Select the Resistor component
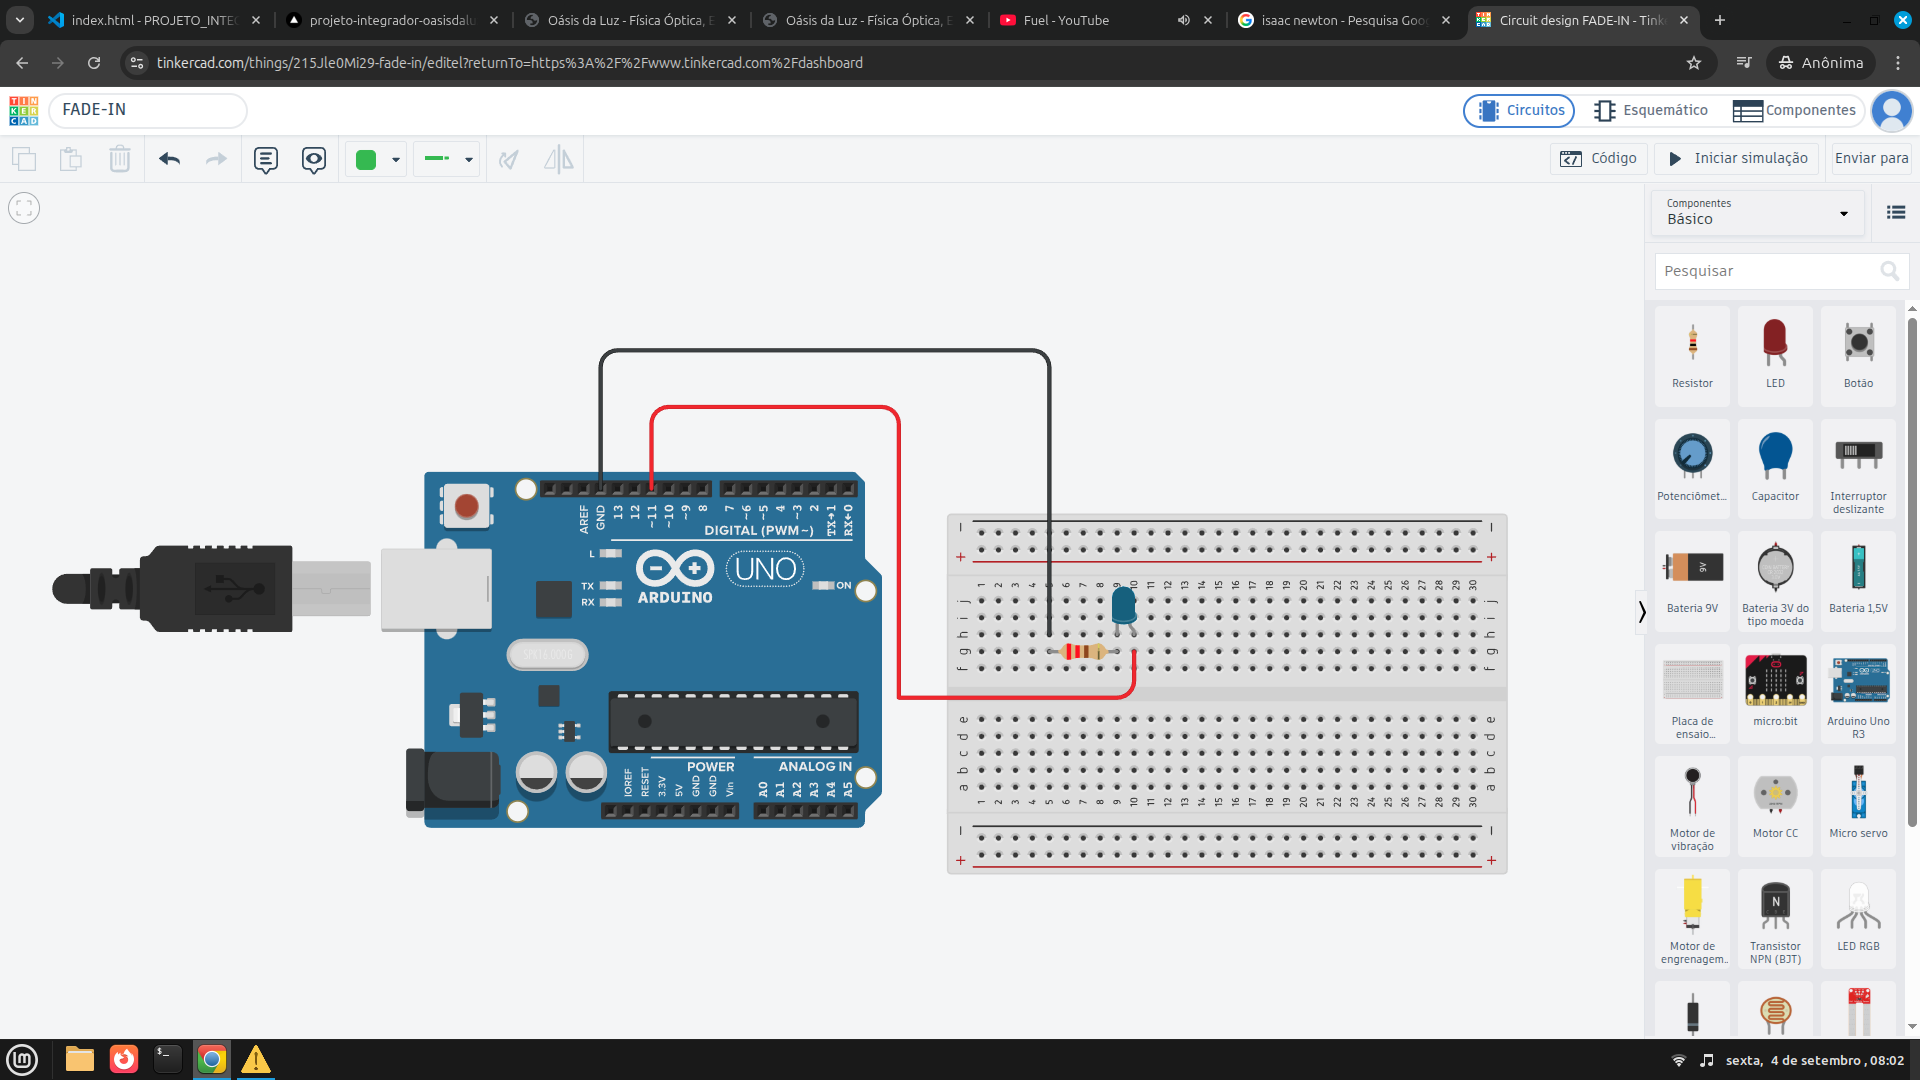Screen dimensions: 1920x1080 (x=1692, y=356)
